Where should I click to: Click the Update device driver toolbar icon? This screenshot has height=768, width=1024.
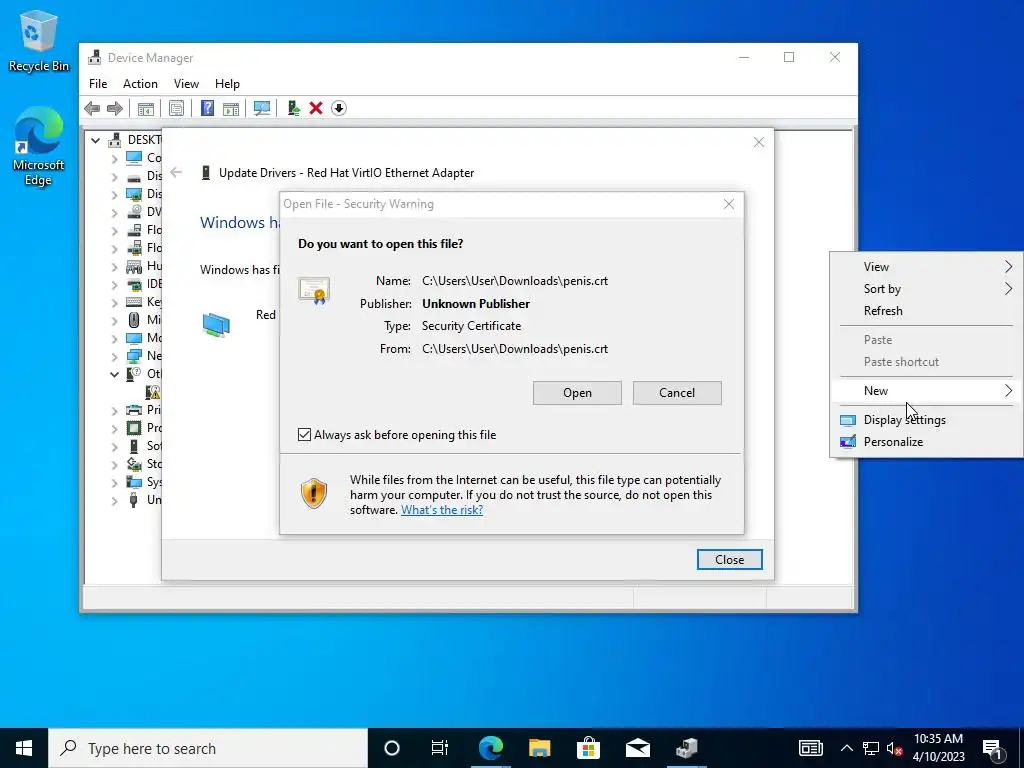point(293,108)
